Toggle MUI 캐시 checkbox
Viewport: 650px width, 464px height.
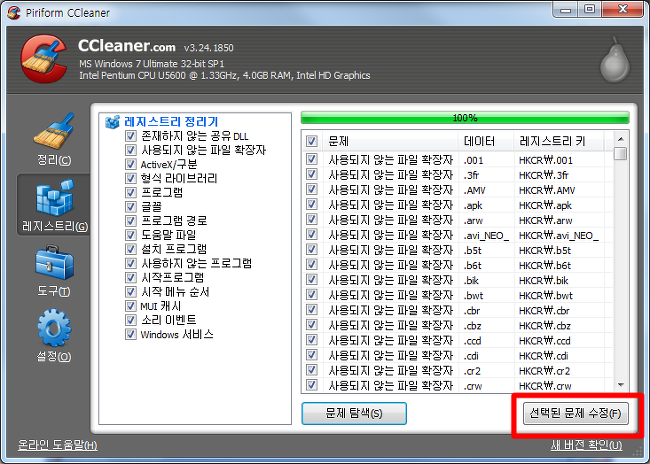tap(131, 306)
